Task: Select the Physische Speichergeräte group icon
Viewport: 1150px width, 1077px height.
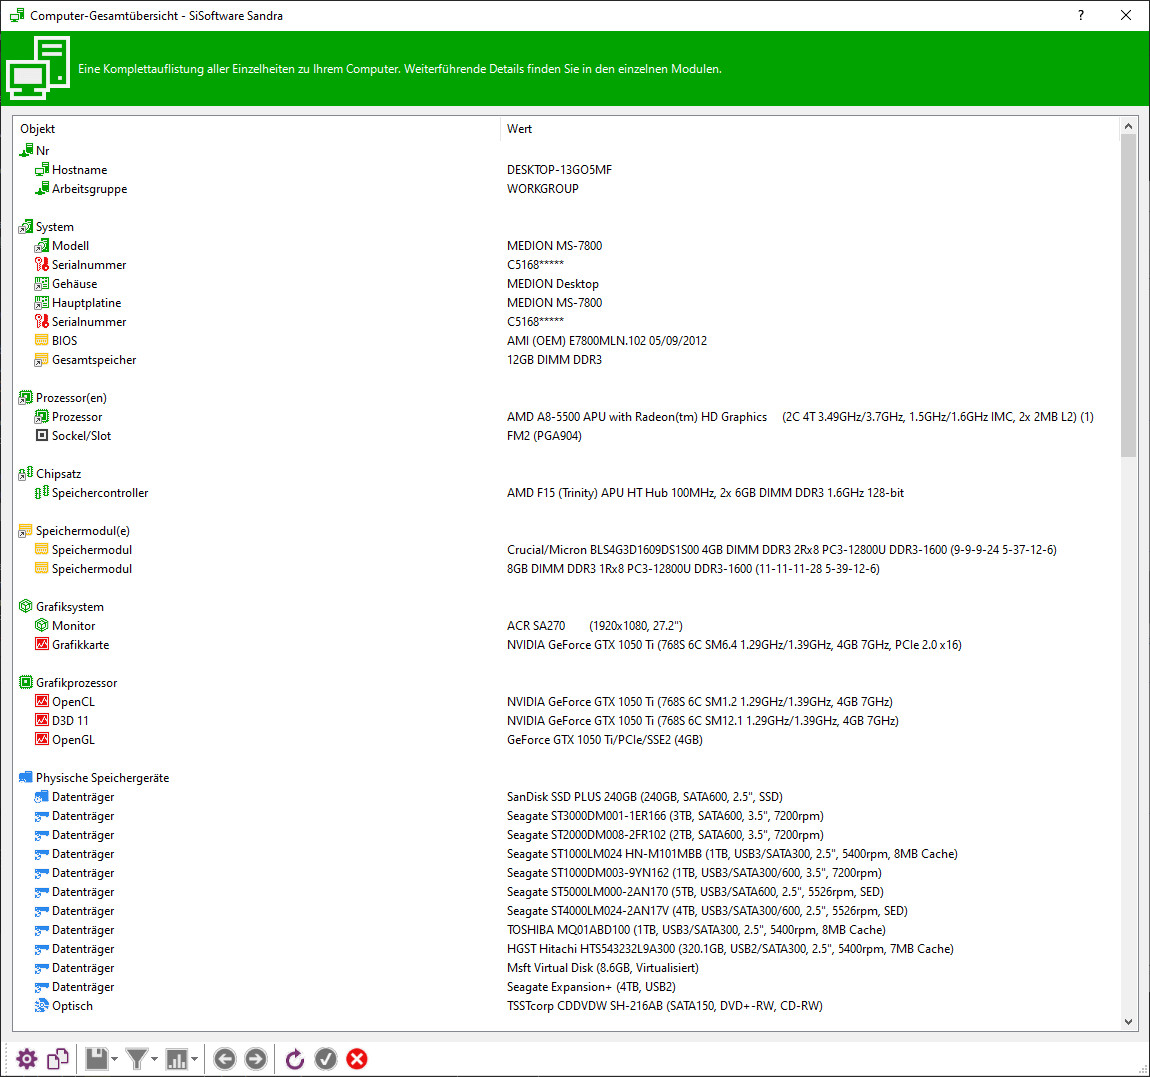Action: [26, 778]
